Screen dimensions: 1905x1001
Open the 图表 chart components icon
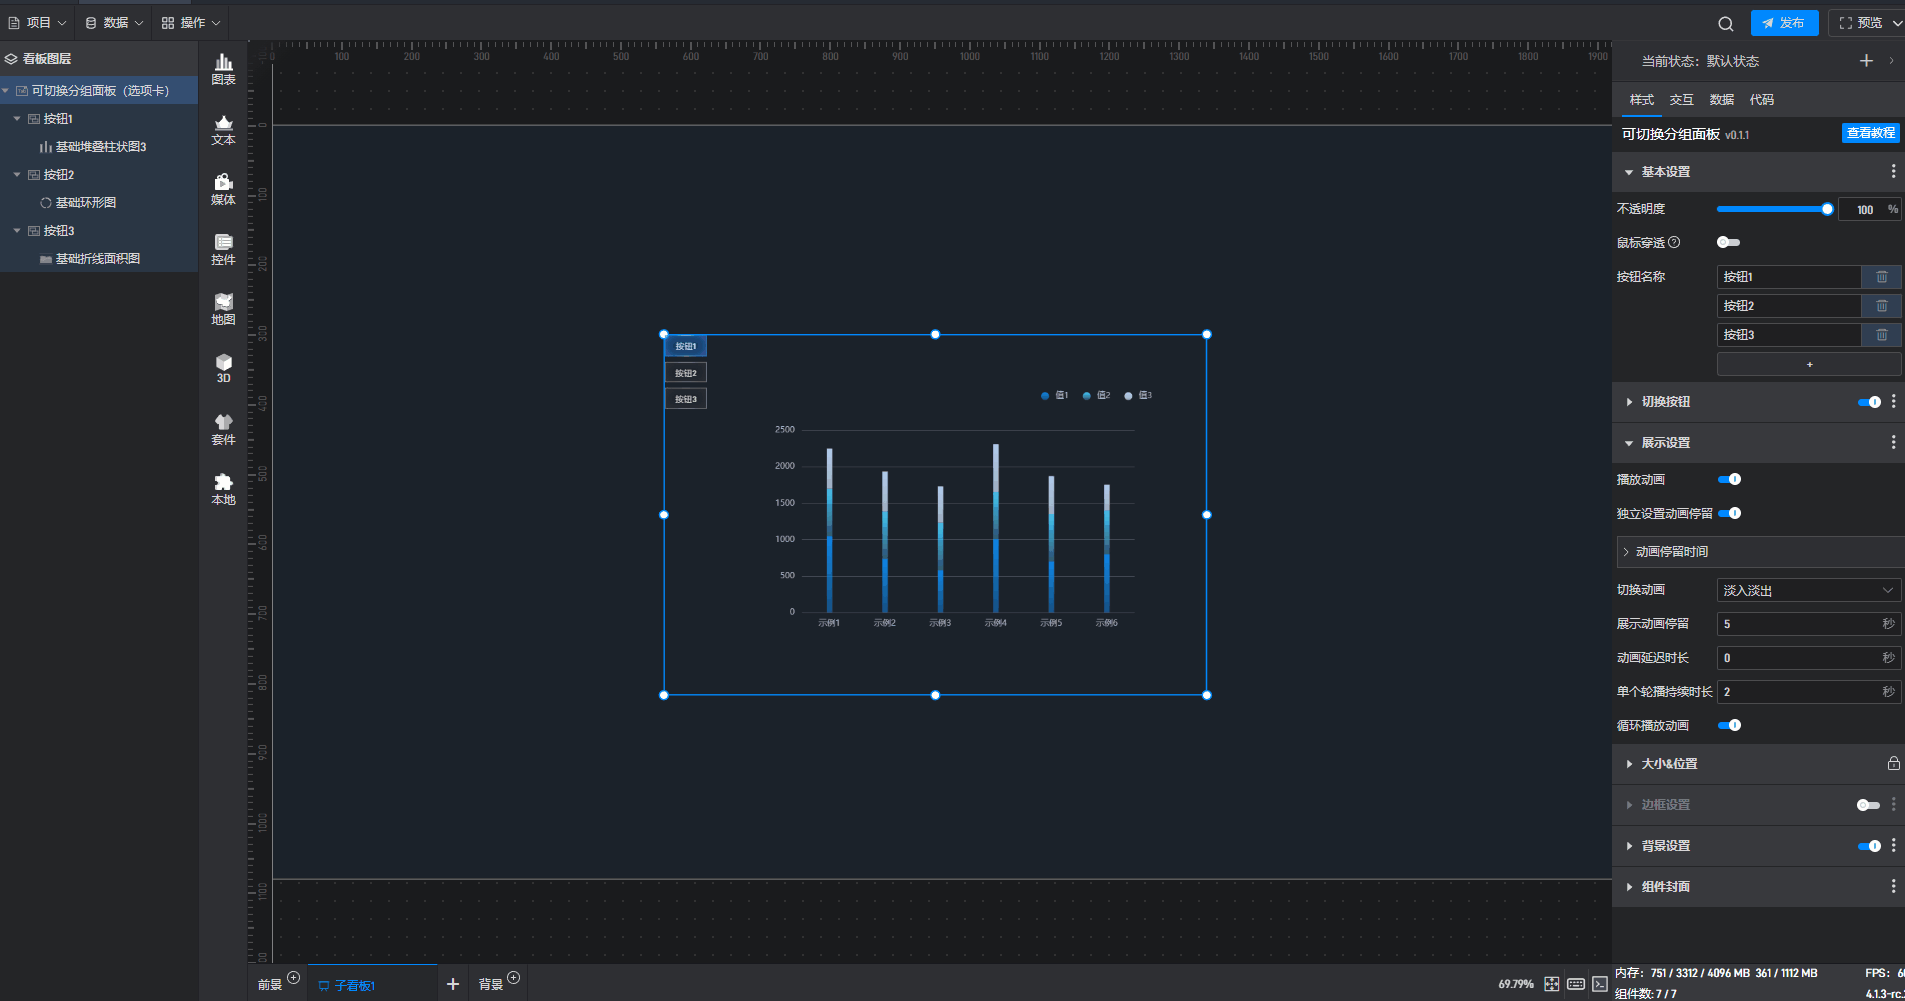coord(223,68)
